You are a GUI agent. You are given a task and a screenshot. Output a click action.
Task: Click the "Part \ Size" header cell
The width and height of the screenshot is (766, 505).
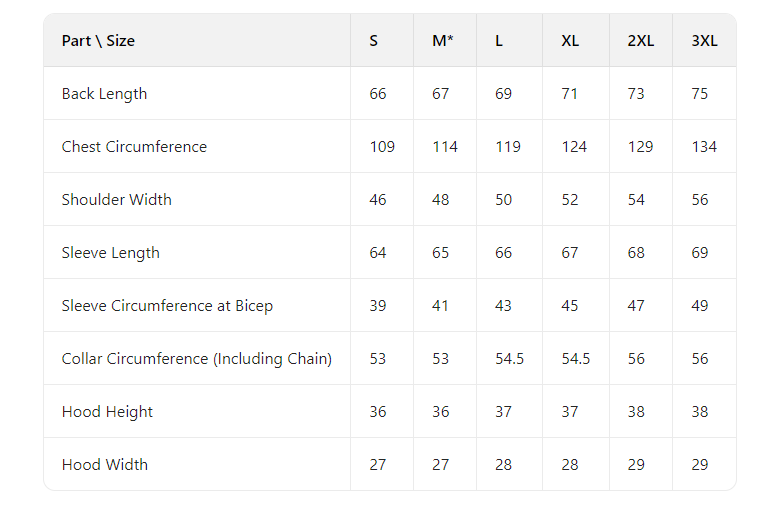click(x=98, y=41)
